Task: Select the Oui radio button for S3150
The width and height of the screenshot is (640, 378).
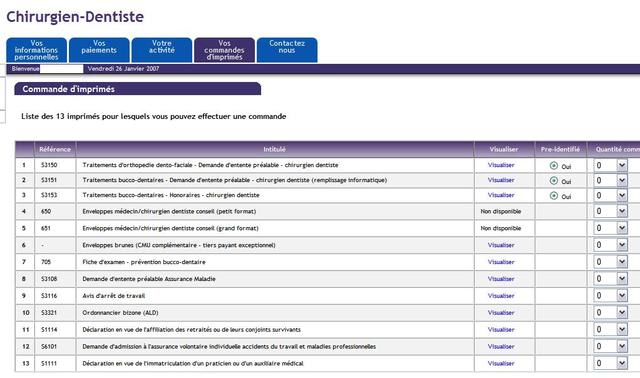Action: point(553,165)
